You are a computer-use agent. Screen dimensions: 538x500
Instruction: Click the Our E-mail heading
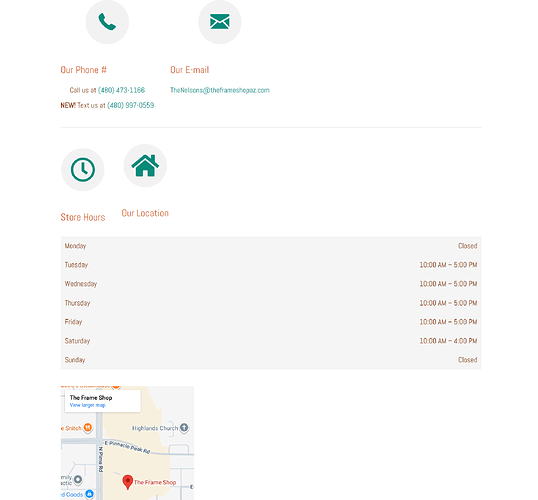(190, 70)
